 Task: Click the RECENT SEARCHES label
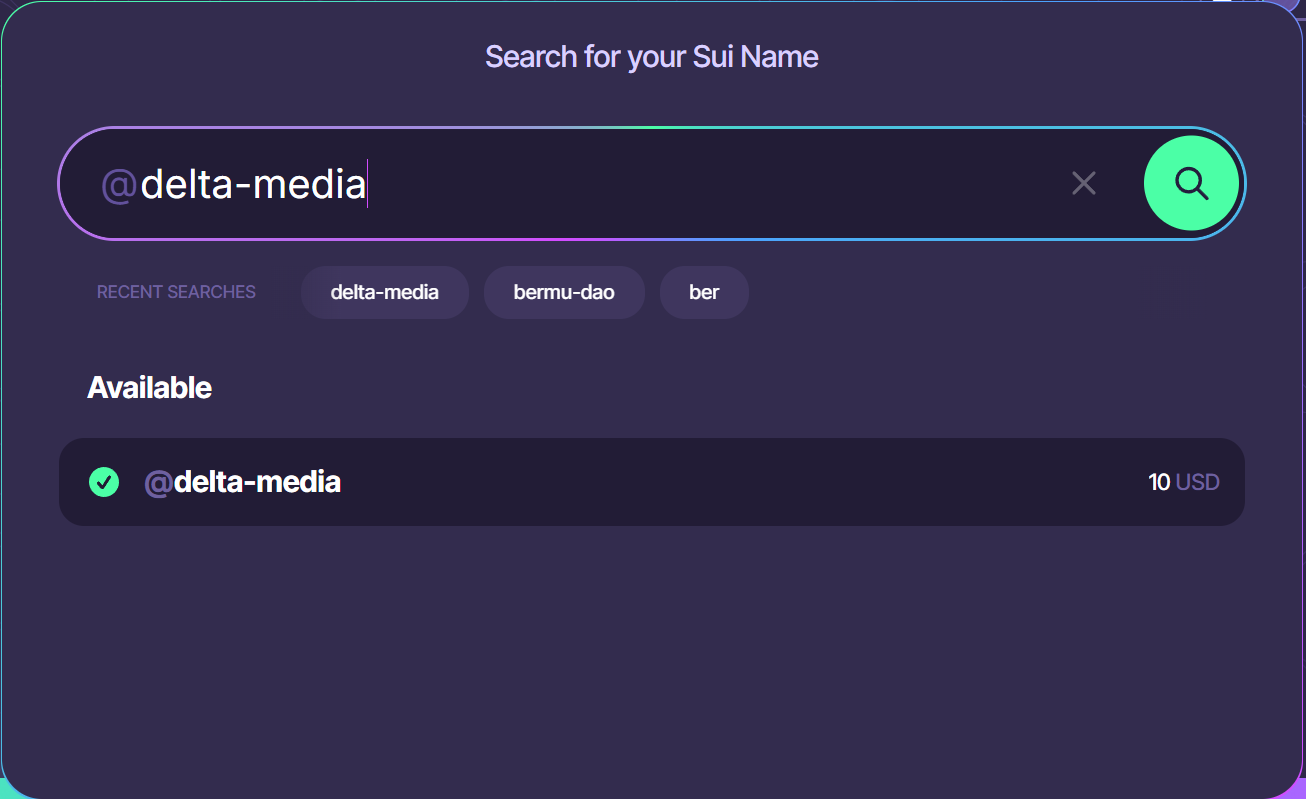[x=176, y=292]
